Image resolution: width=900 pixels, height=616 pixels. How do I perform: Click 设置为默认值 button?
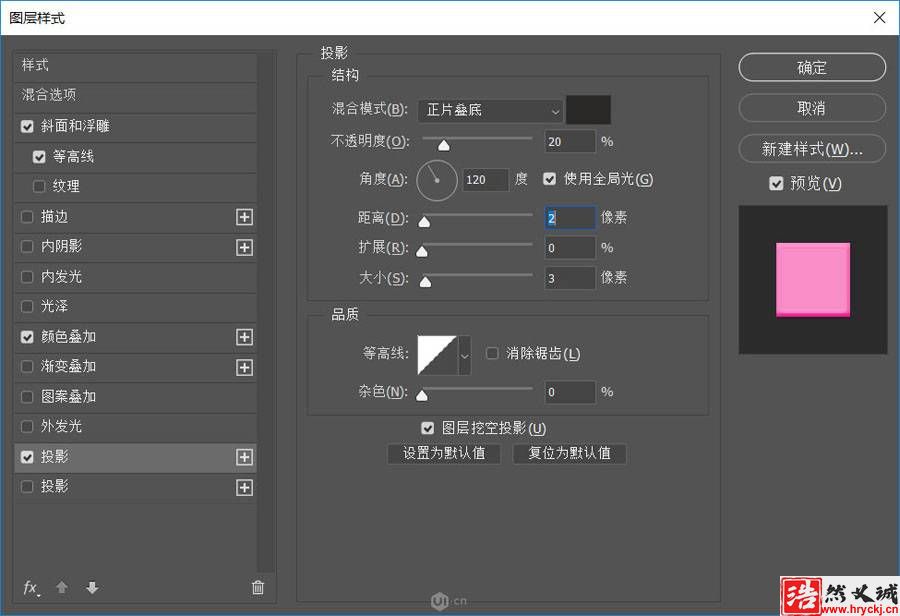pos(444,454)
